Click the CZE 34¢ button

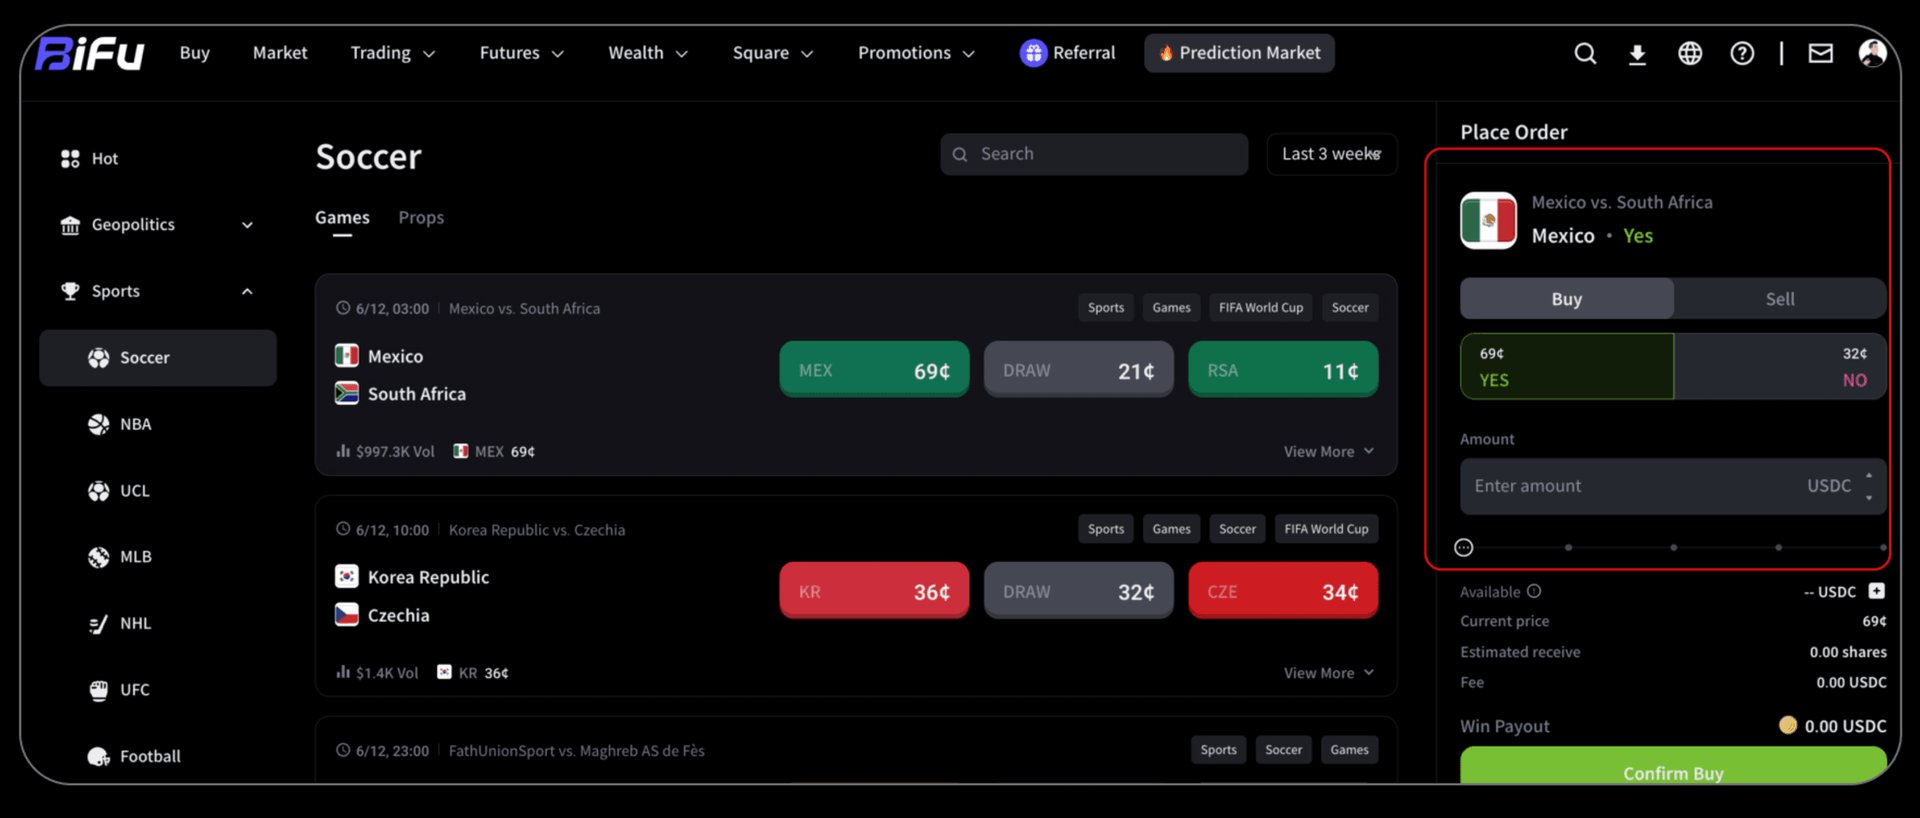point(1283,591)
